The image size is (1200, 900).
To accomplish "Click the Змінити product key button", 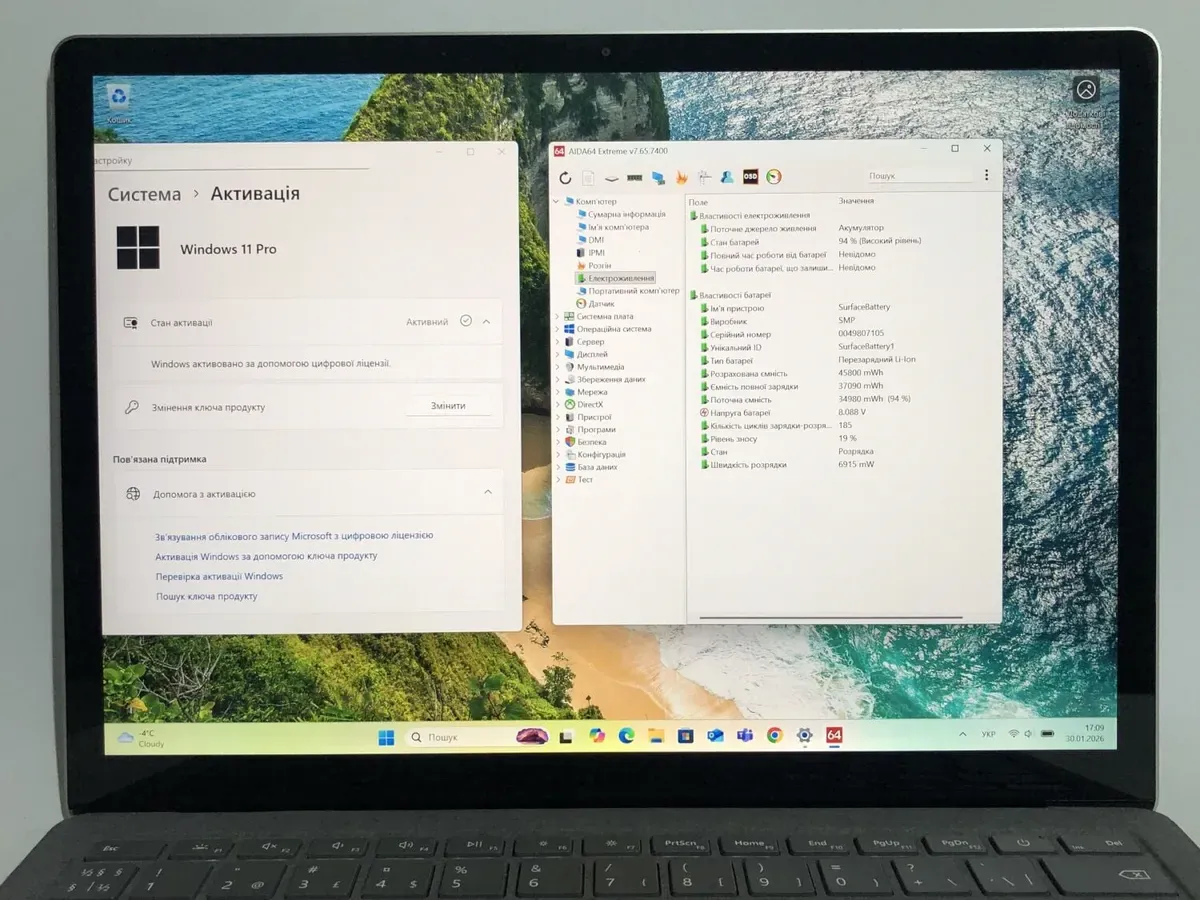I will coord(447,406).
